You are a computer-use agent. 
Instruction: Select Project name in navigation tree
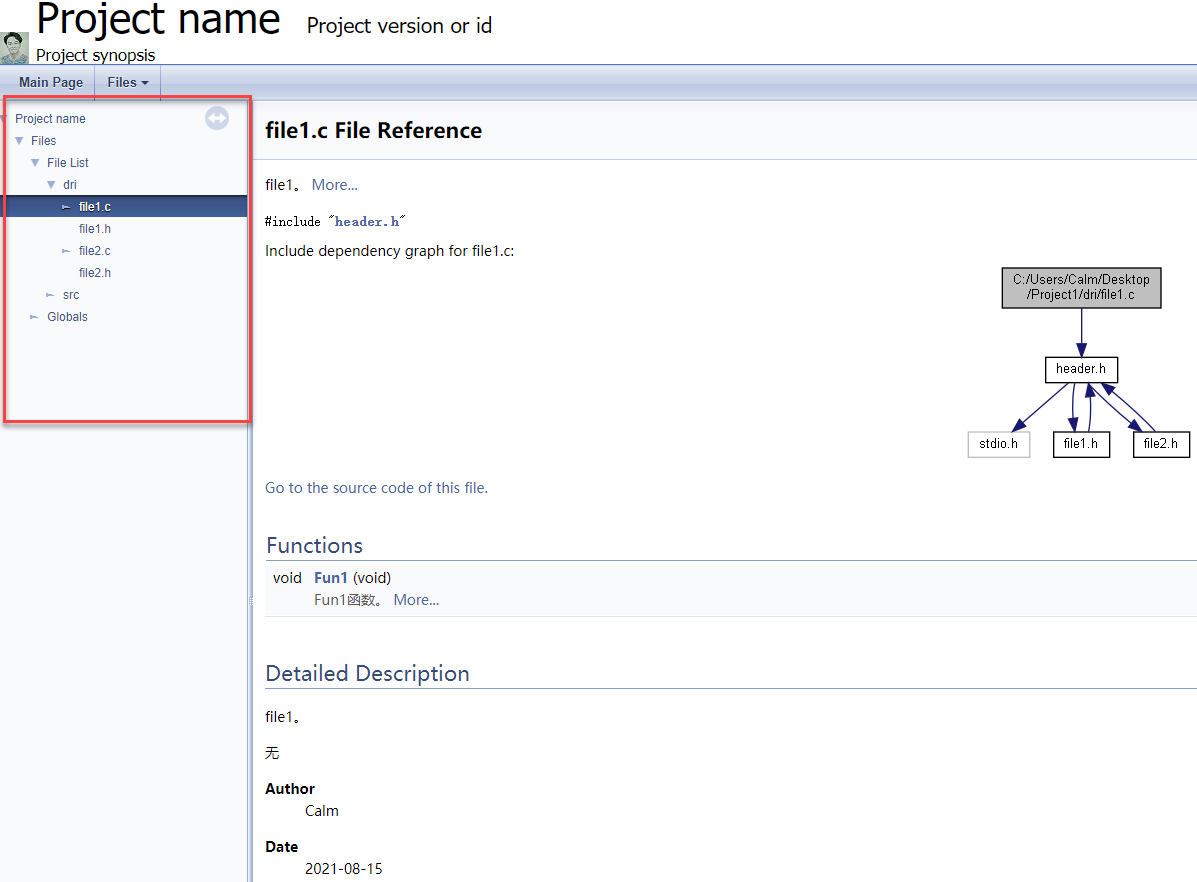coord(50,119)
